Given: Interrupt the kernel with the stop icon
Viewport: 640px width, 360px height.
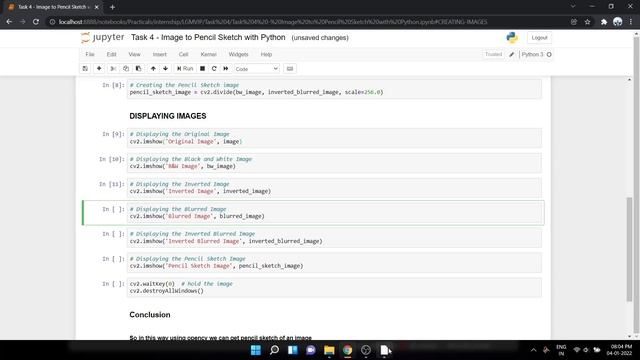Looking at the screenshot, I should click(202, 69).
